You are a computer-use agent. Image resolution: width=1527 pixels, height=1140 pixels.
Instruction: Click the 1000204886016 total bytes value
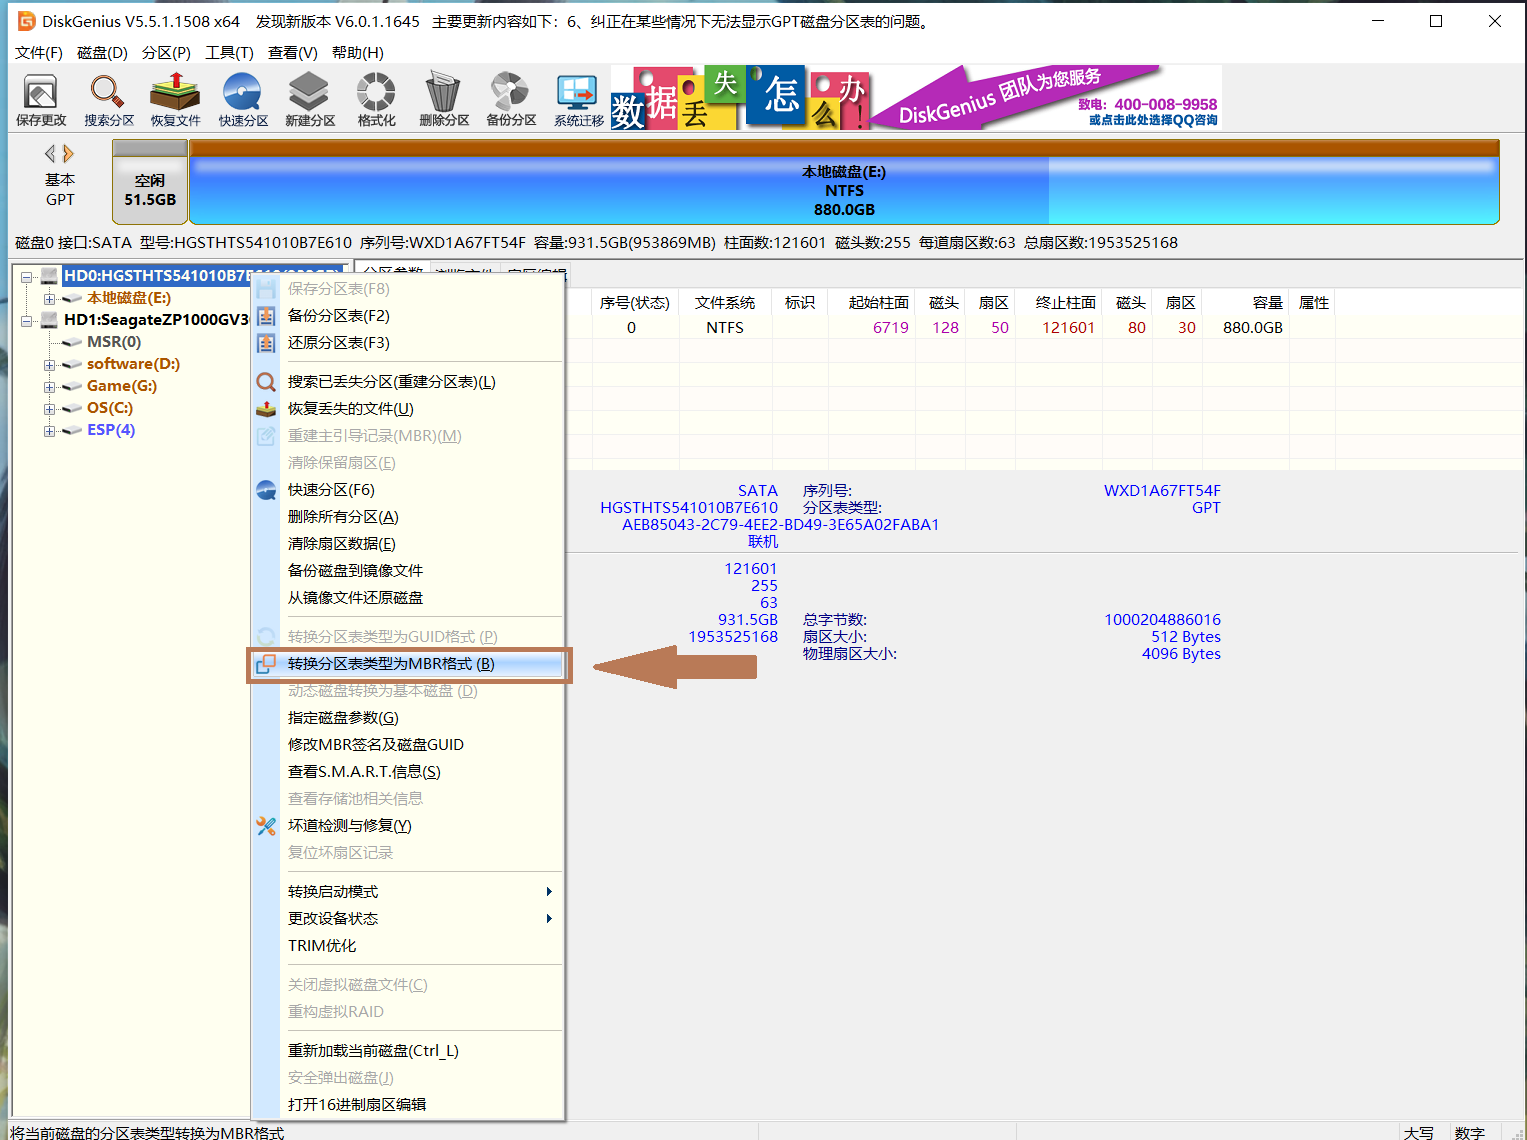(x=1162, y=620)
